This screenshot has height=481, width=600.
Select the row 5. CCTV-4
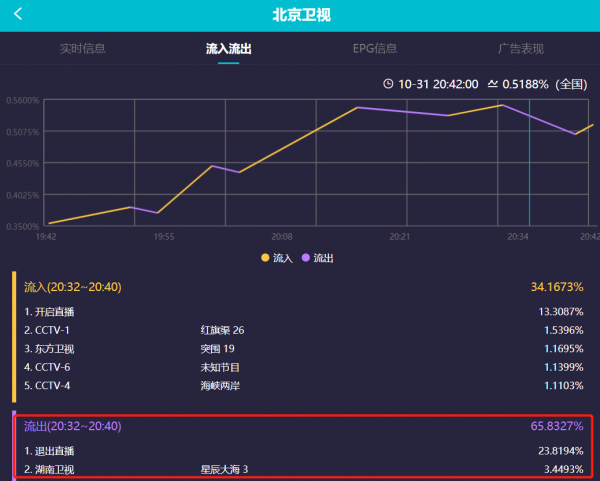click(303, 385)
